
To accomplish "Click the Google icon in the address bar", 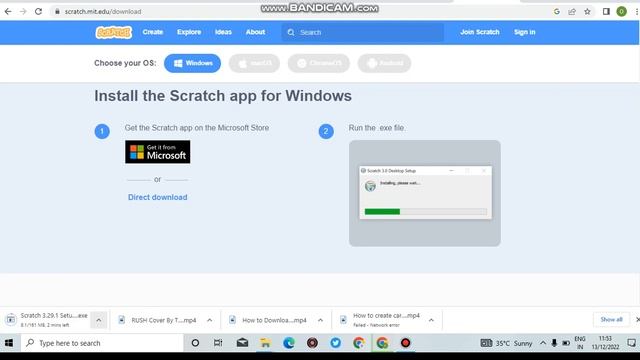I will point(557,11).
